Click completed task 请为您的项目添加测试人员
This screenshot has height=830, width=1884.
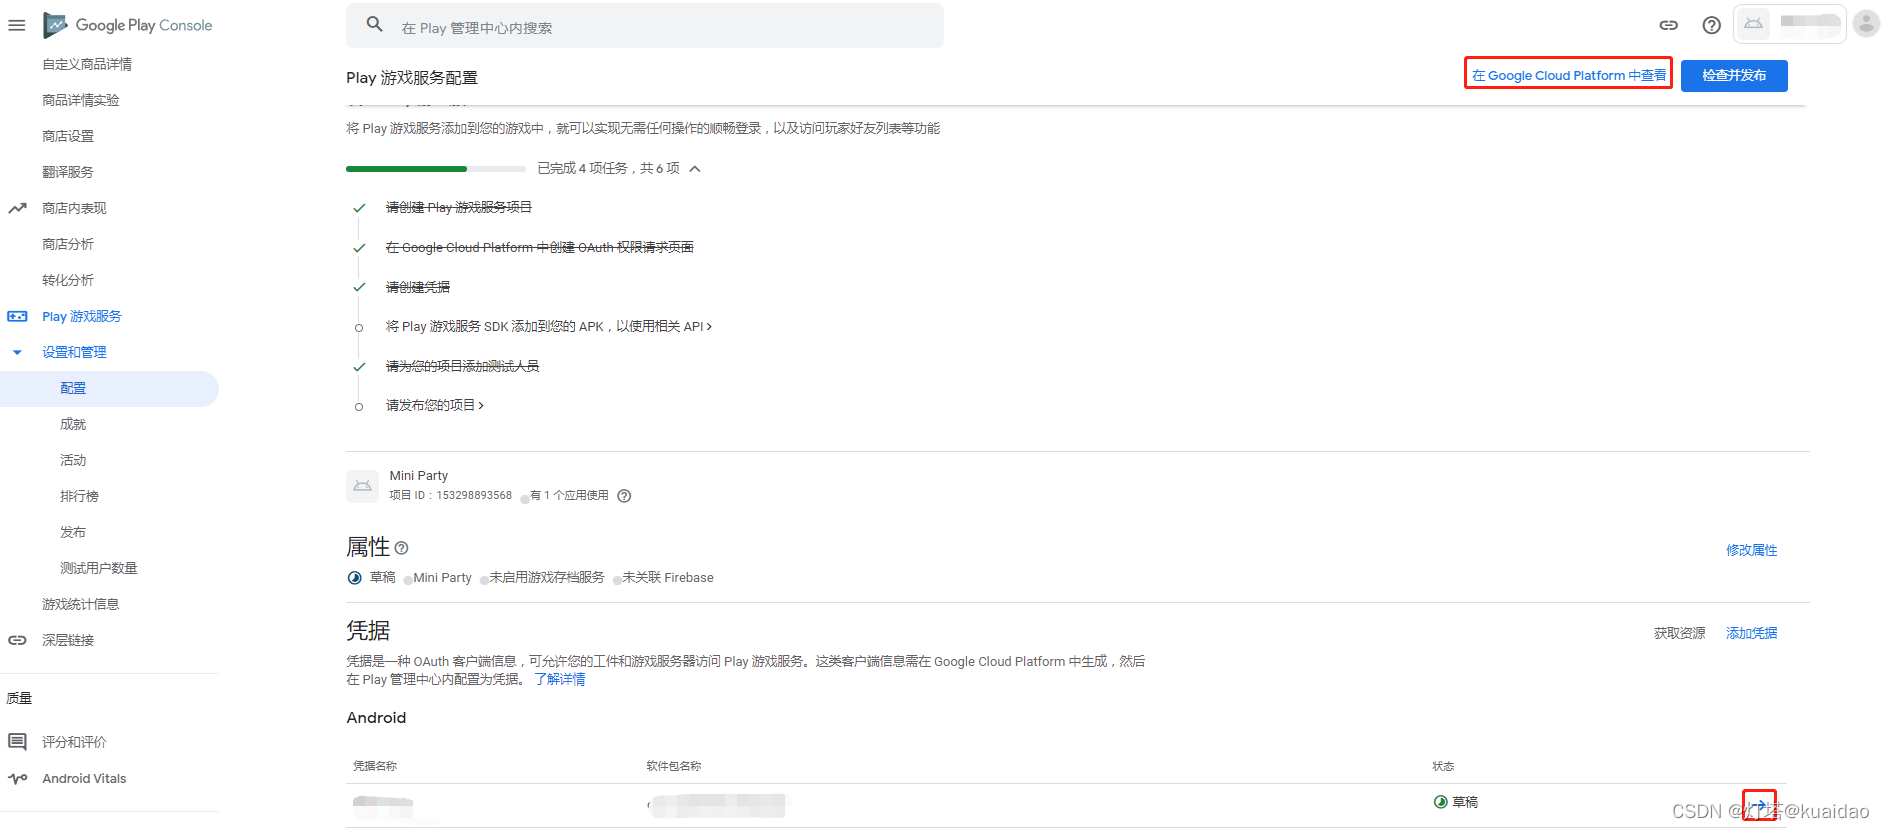463,366
